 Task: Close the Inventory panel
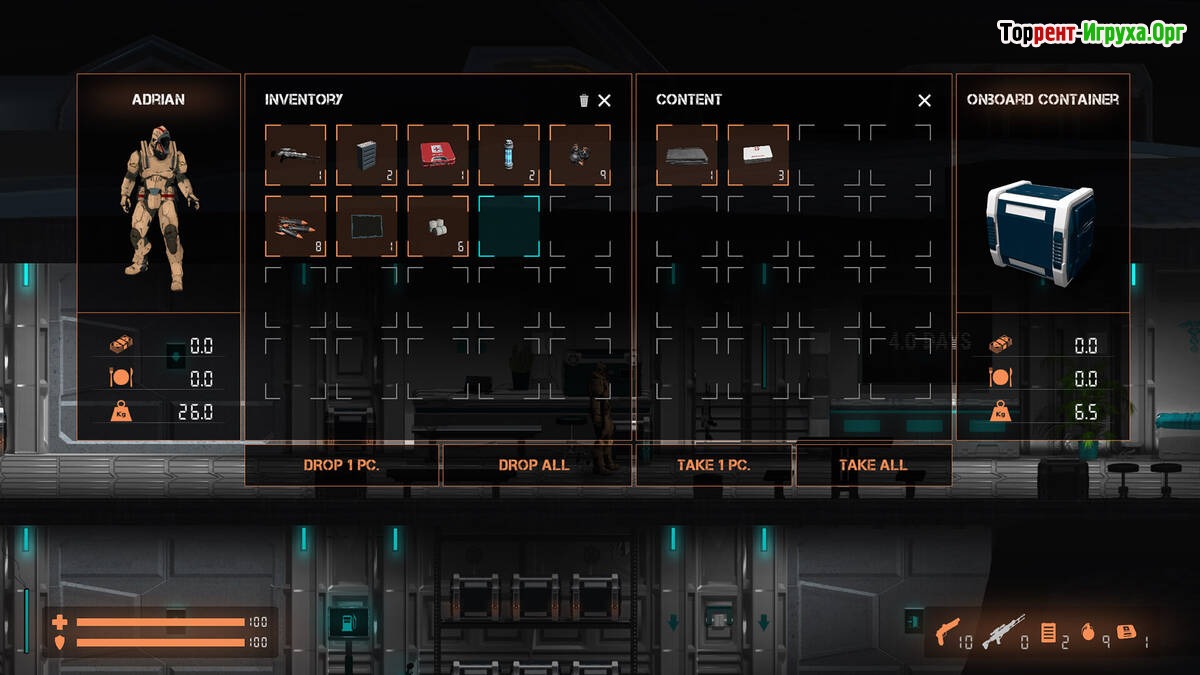click(x=605, y=100)
